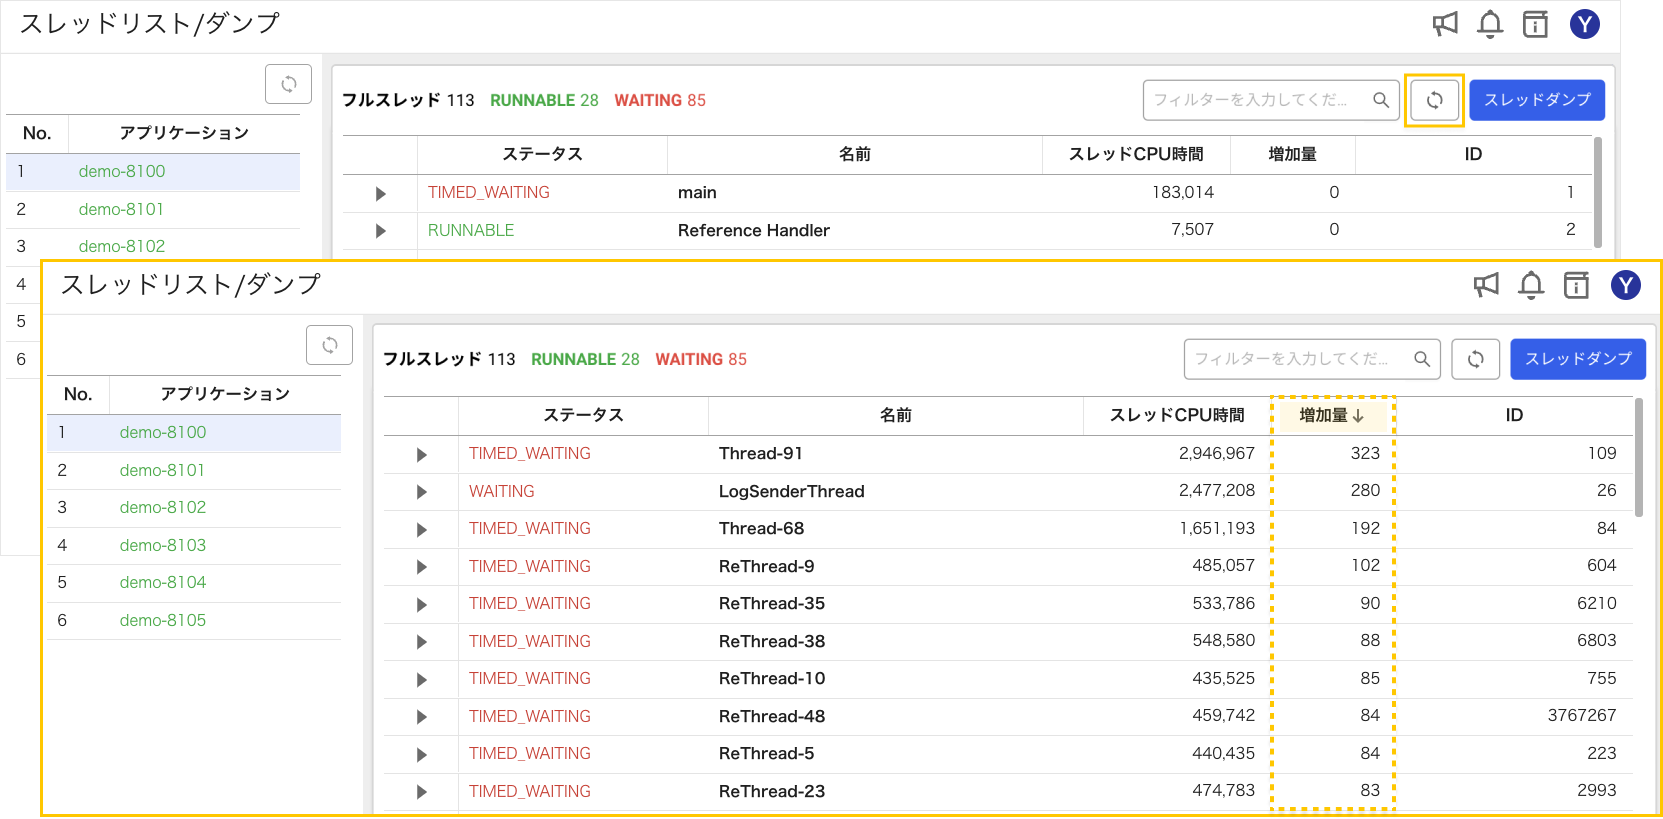Expand main thread row in back window
This screenshot has width=1663, height=819.
pyautogui.click(x=380, y=194)
